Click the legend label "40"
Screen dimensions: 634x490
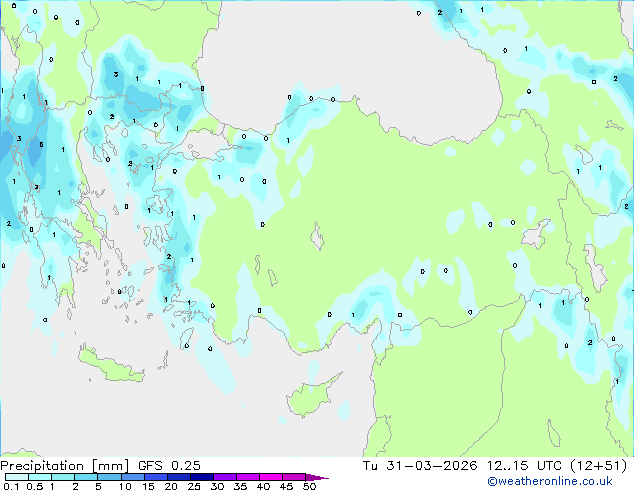263,486
